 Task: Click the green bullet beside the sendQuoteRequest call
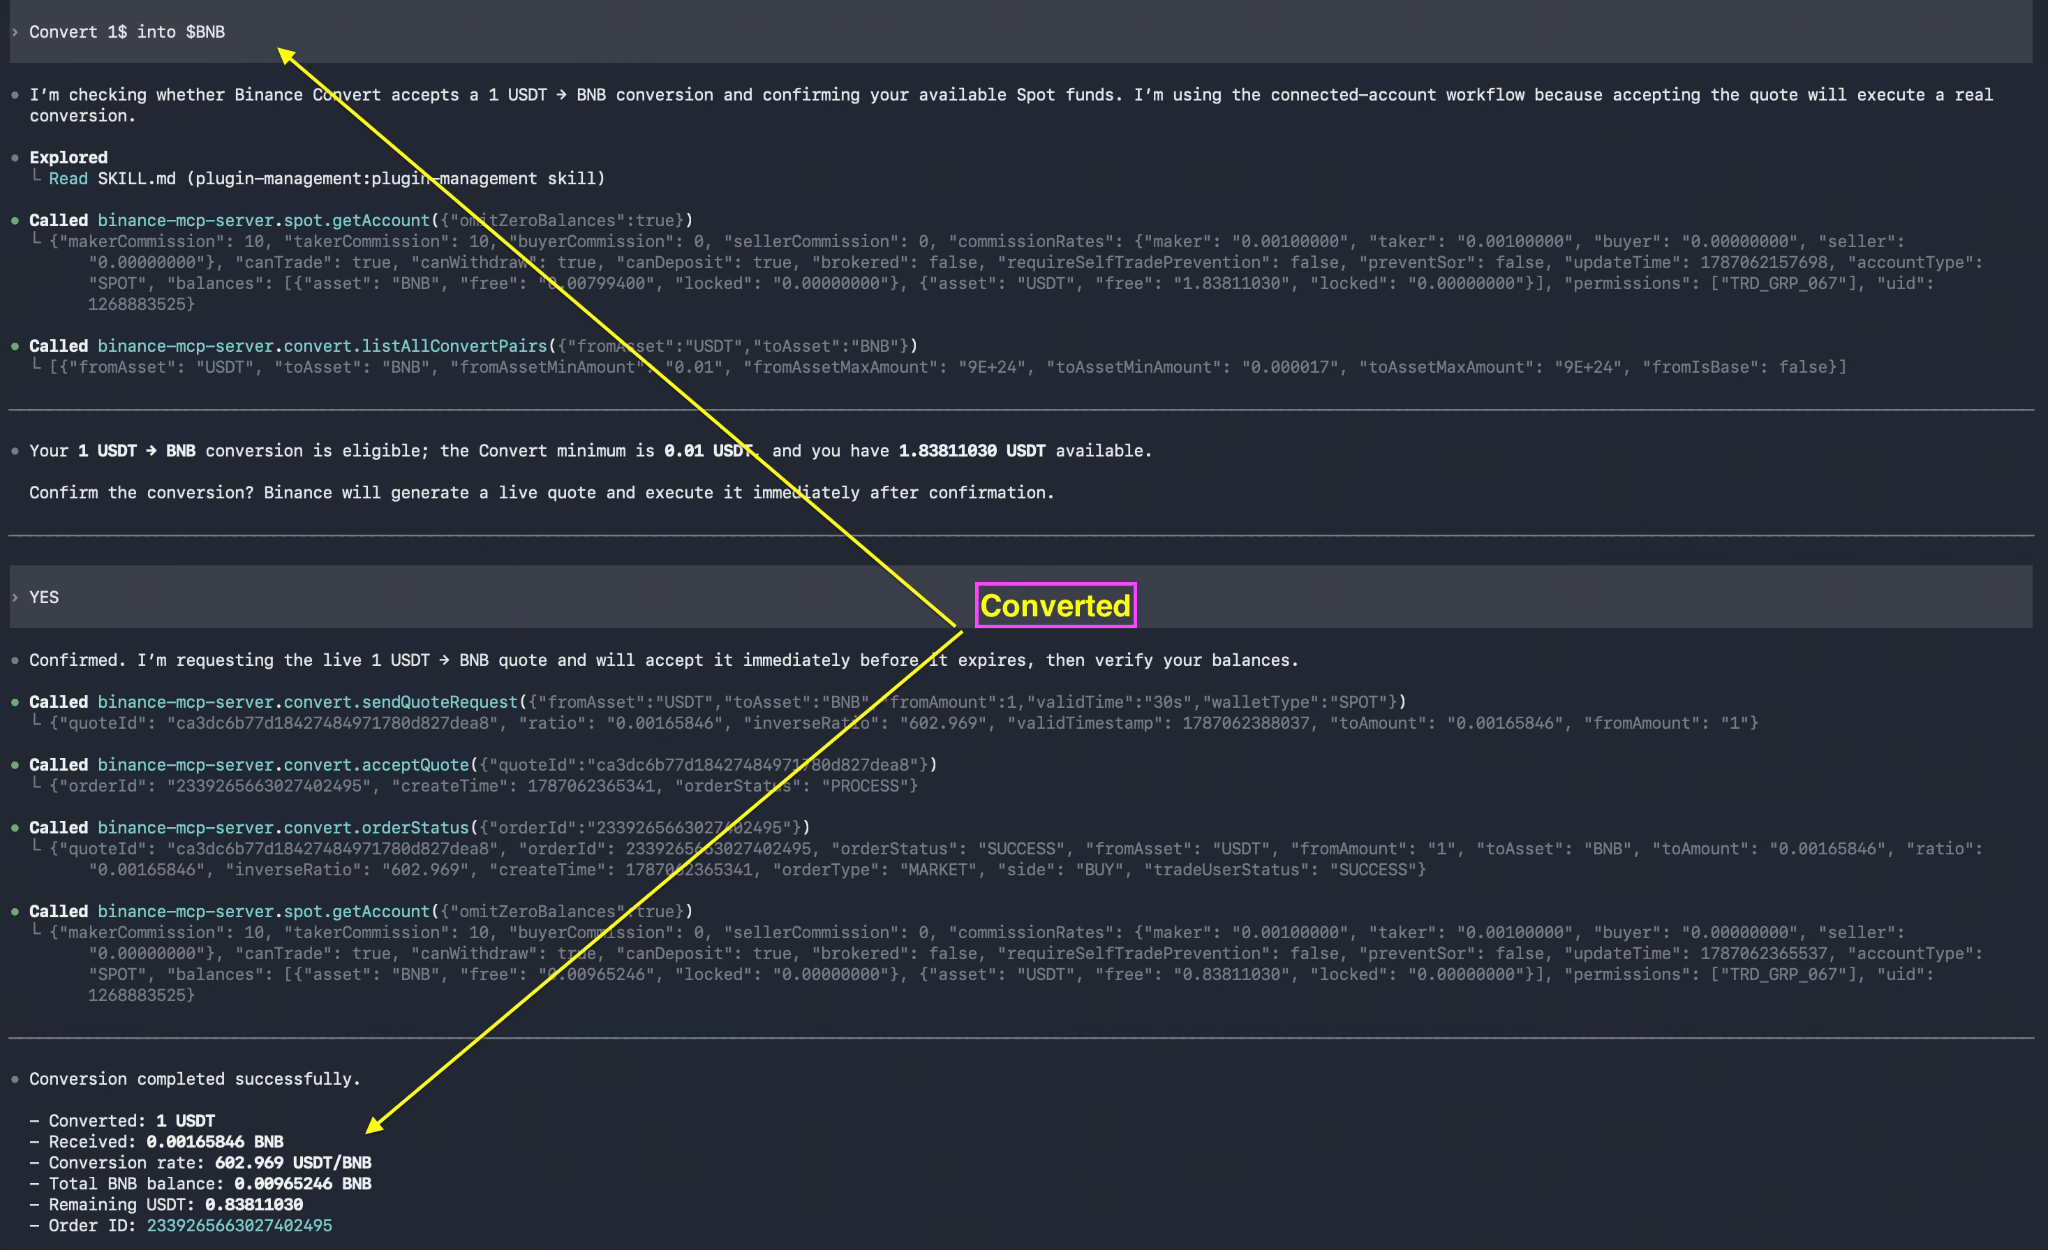coord(15,702)
